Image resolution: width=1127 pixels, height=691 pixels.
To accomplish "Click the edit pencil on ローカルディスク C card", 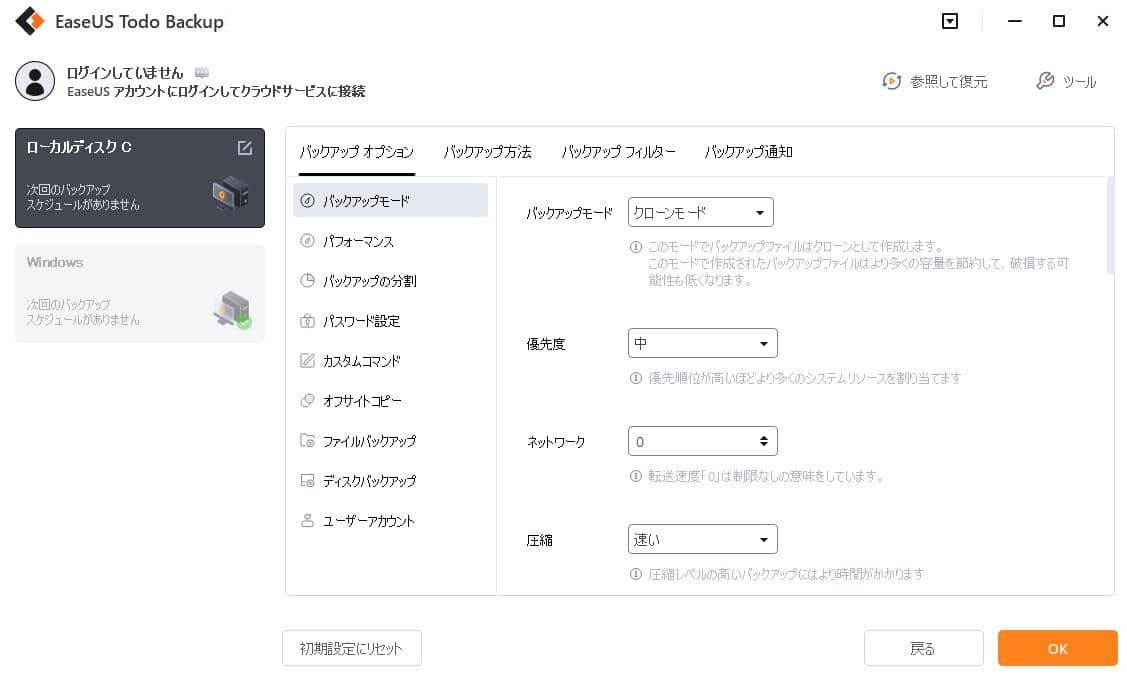I will point(243,147).
